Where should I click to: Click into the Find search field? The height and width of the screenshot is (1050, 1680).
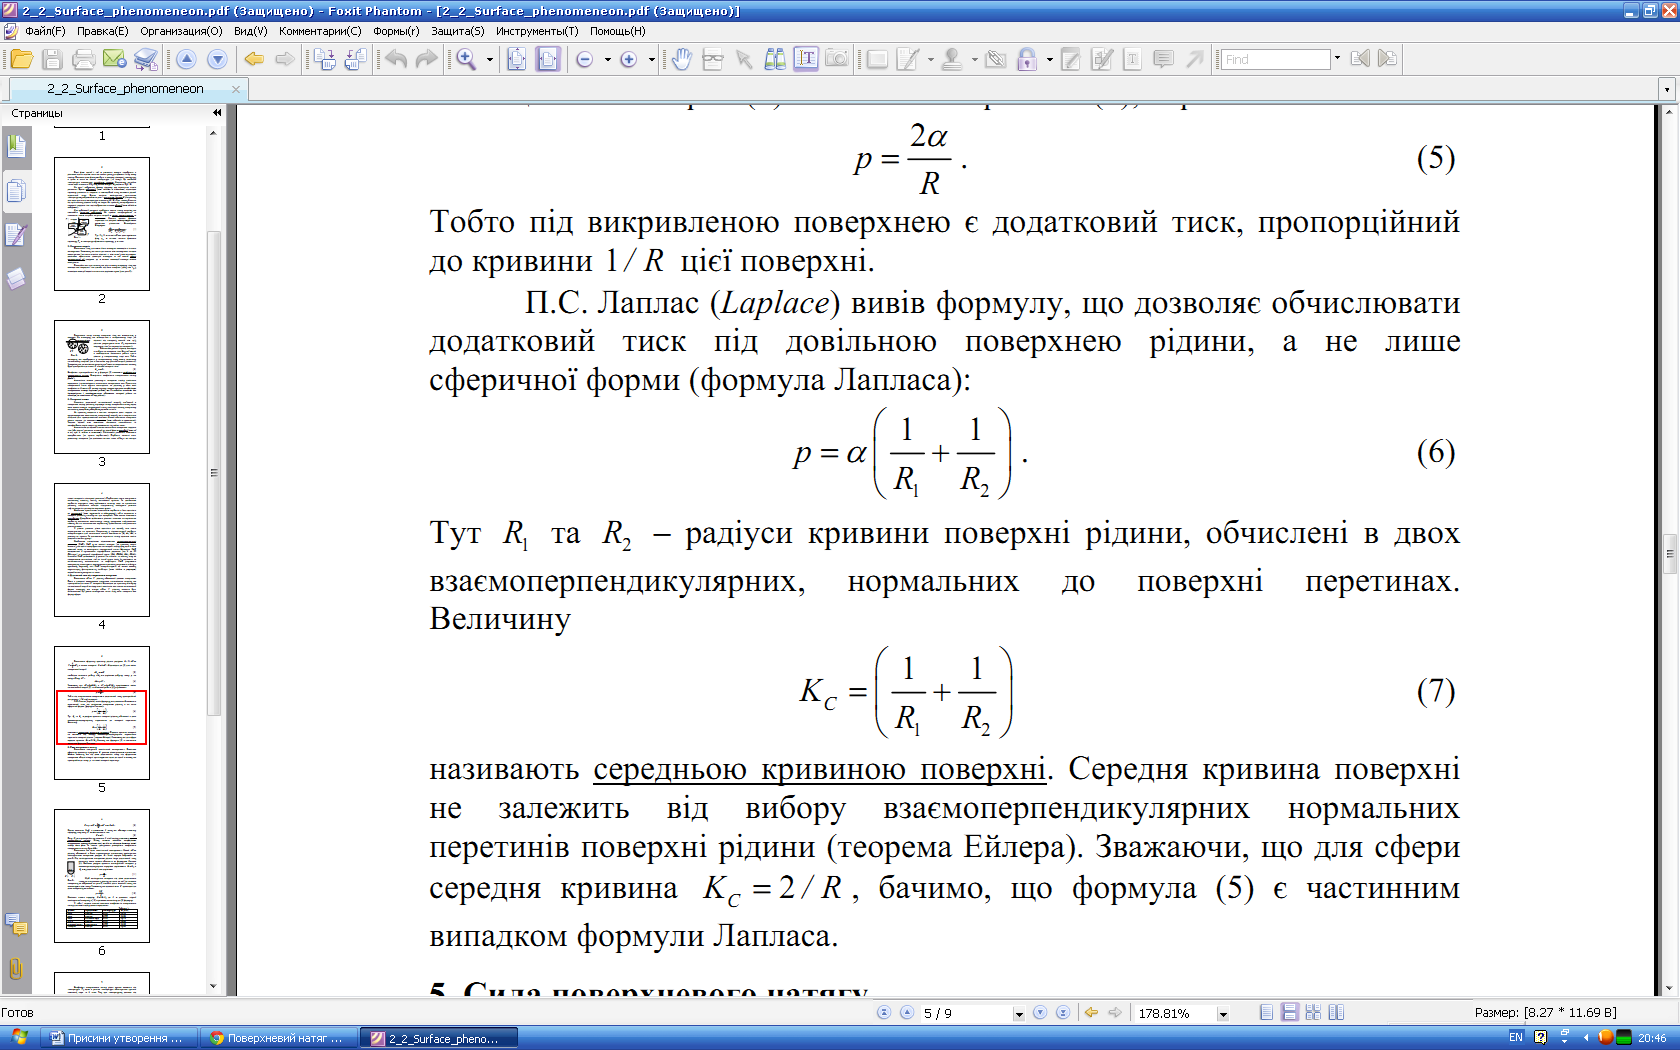pos(1276,59)
